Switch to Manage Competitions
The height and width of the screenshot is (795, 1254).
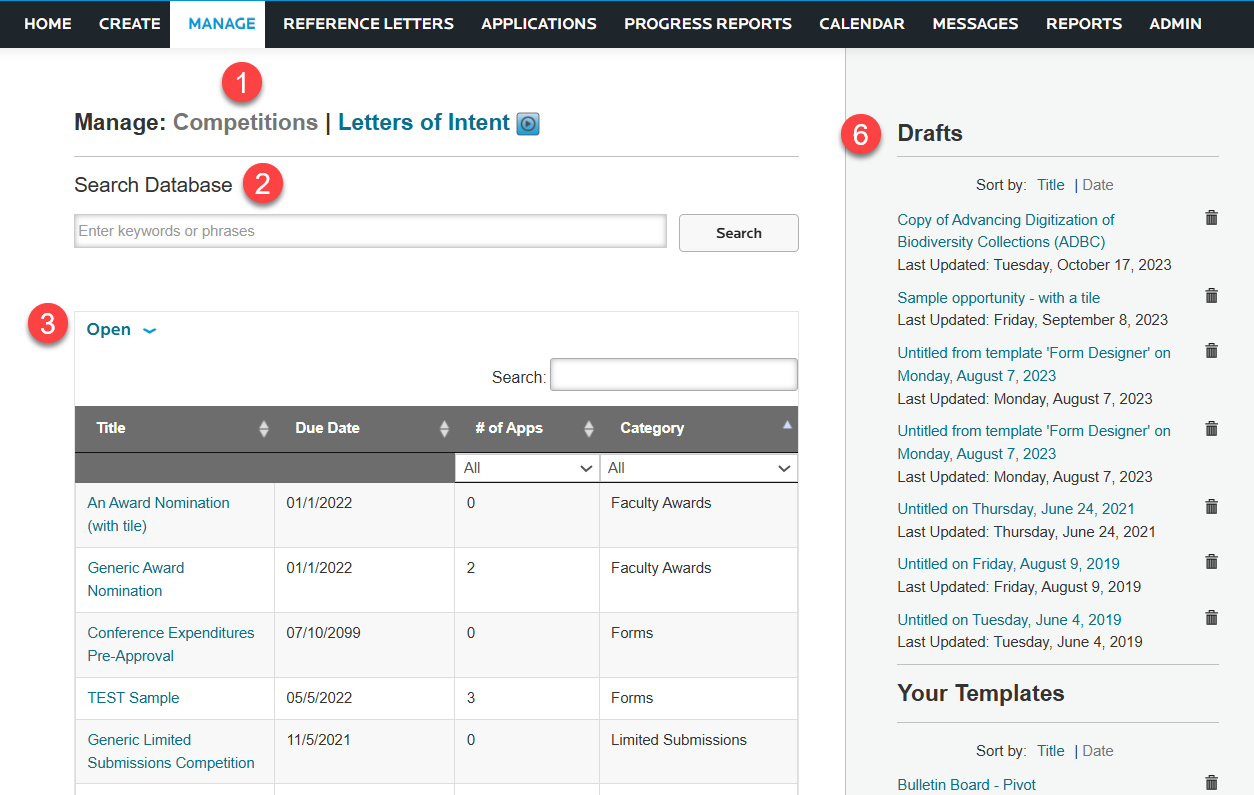246,123
